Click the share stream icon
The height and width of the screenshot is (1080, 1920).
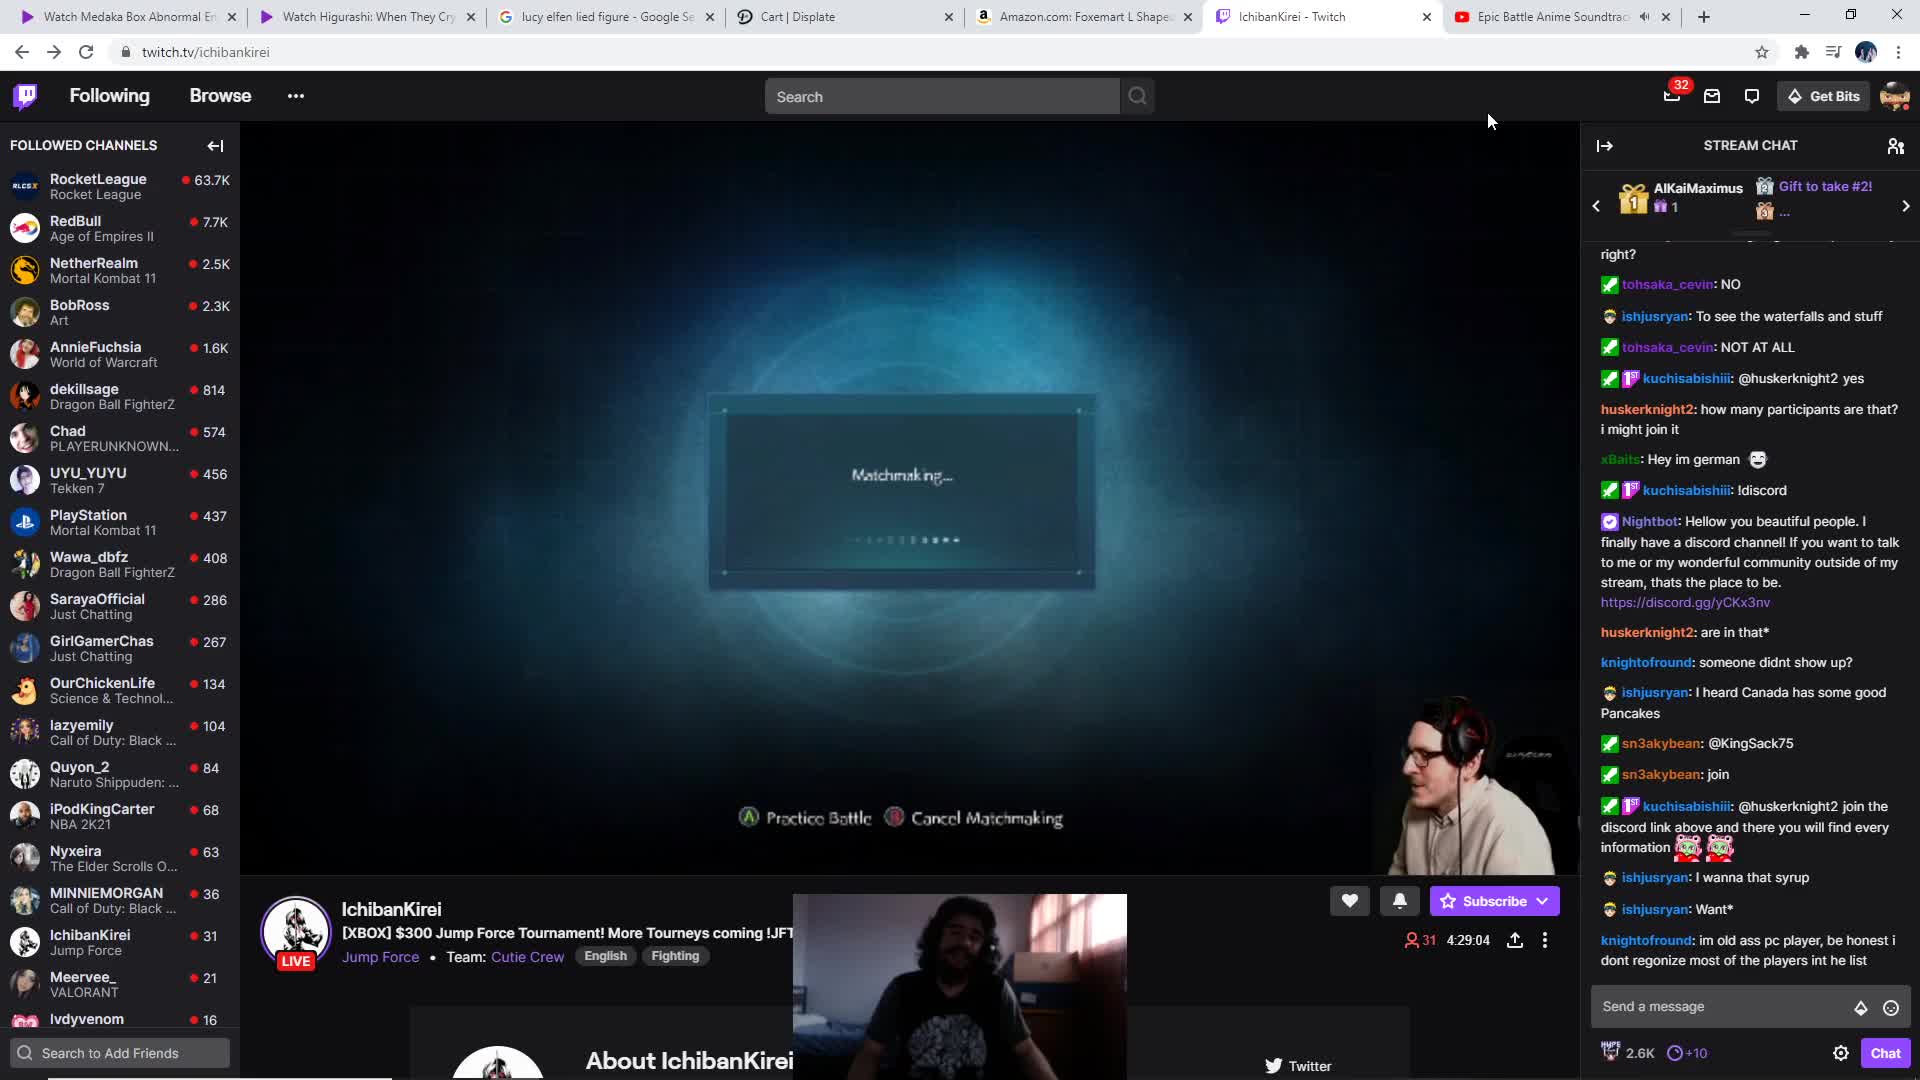coord(1515,940)
